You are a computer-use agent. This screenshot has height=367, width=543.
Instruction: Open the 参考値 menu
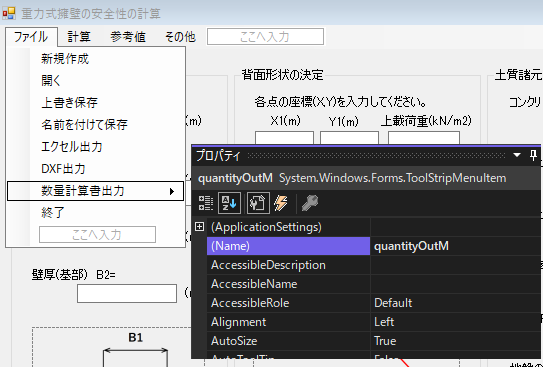coord(128,37)
